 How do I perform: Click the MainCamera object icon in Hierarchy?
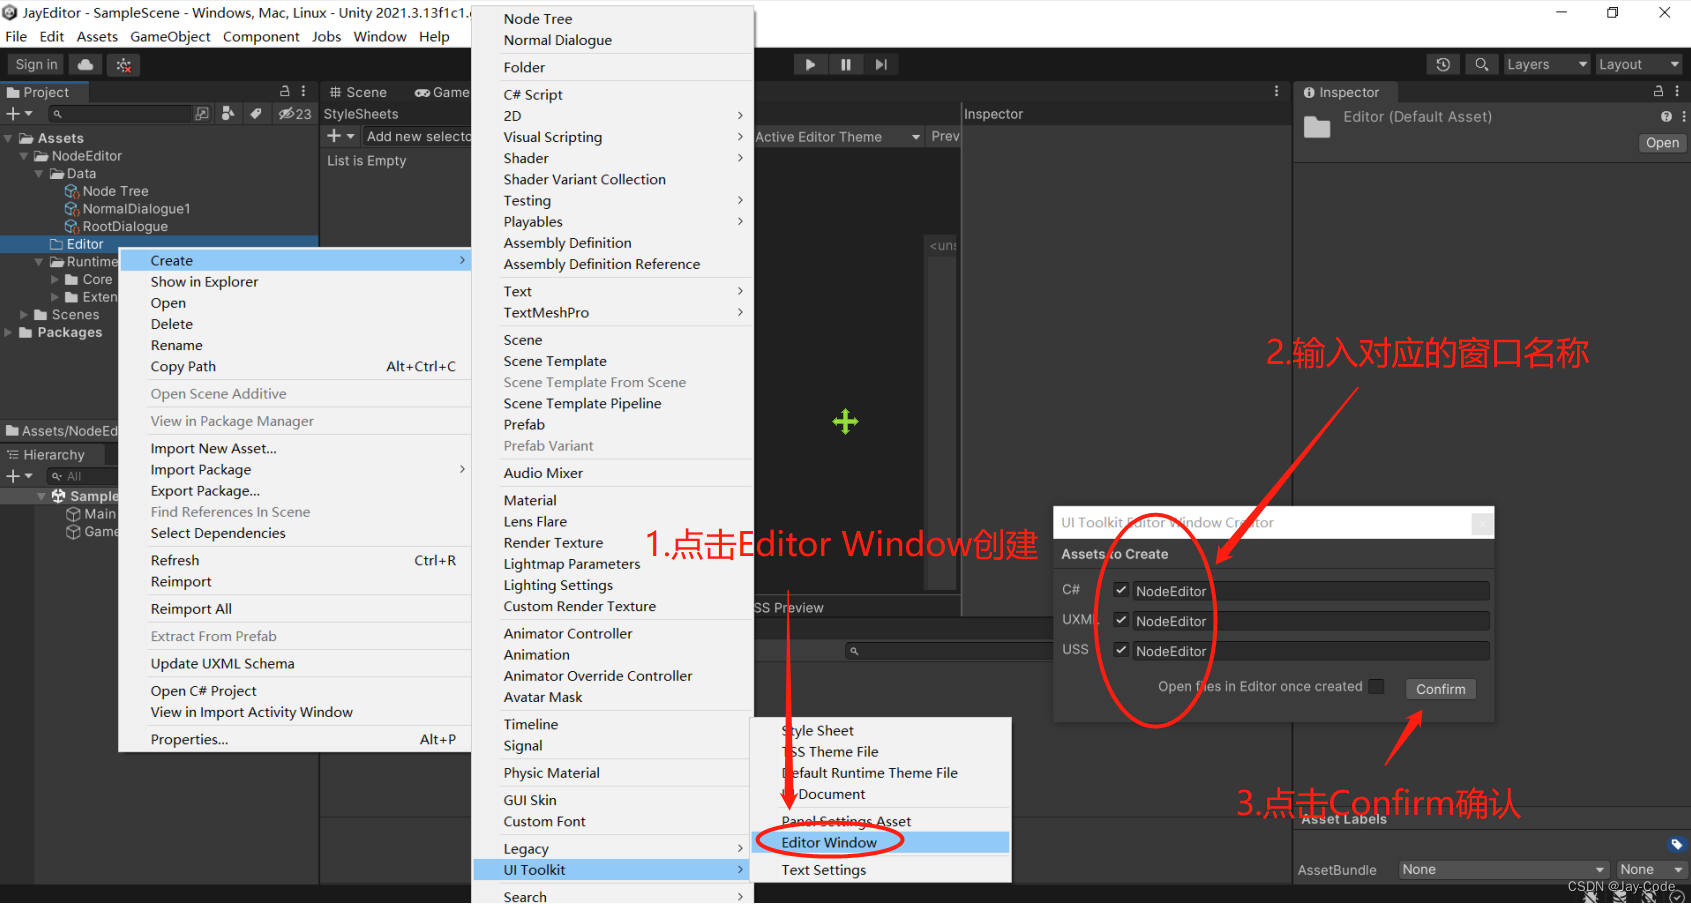click(73, 514)
